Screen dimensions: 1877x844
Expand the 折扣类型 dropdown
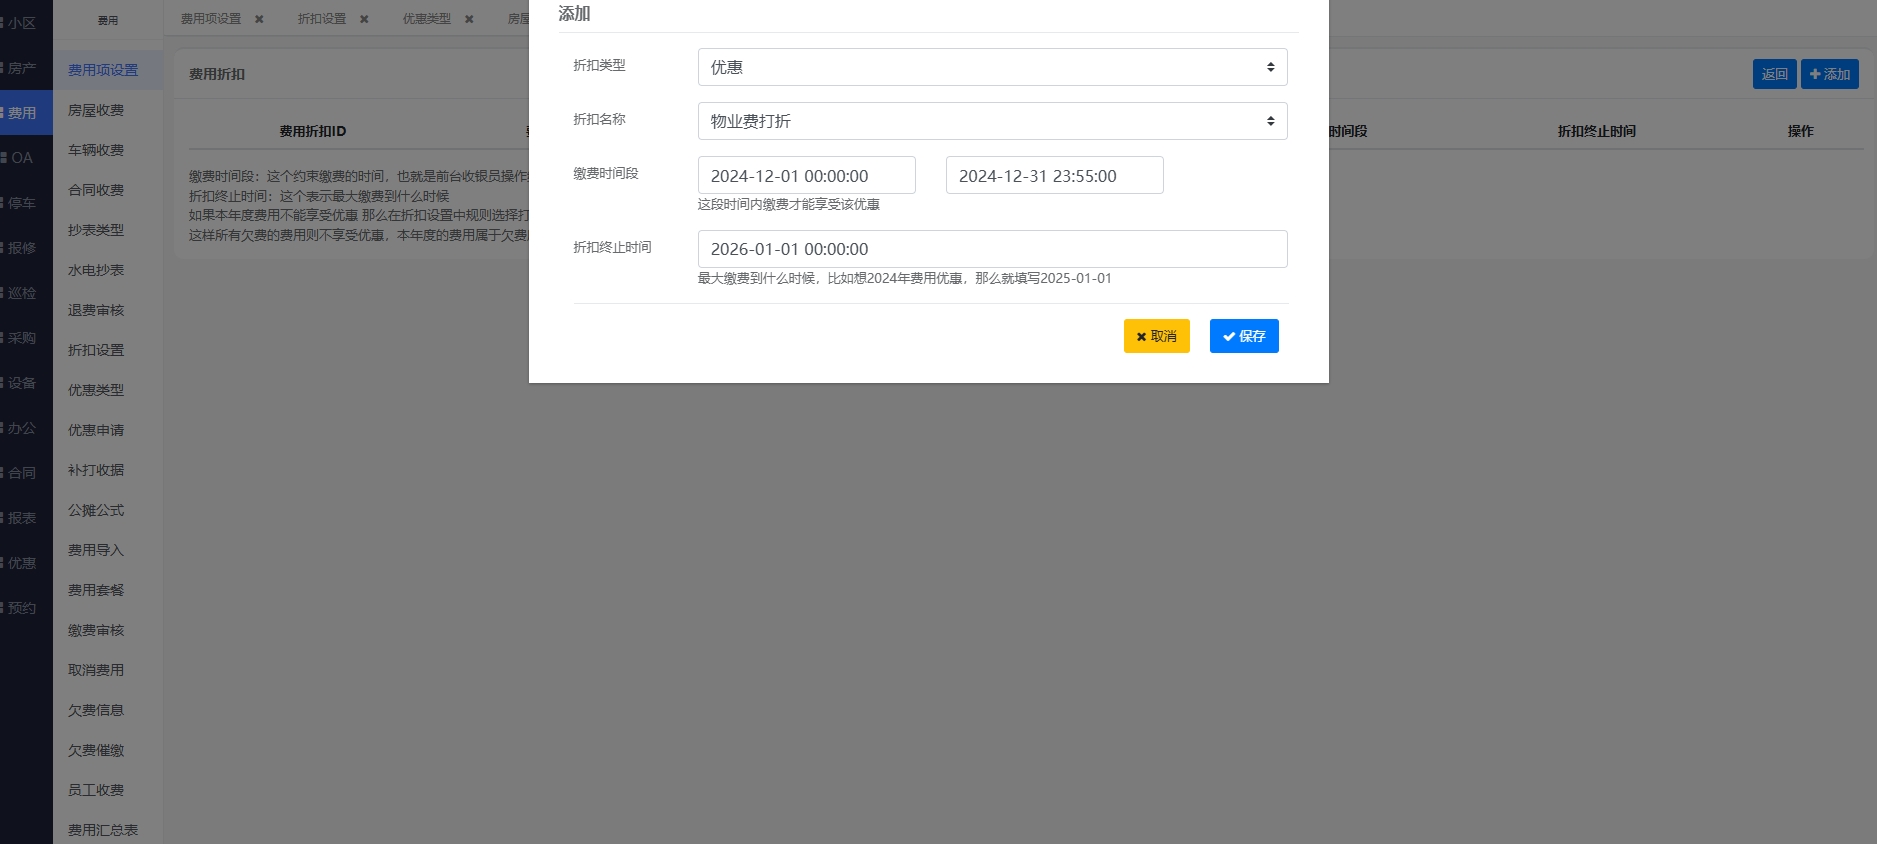[x=991, y=67]
